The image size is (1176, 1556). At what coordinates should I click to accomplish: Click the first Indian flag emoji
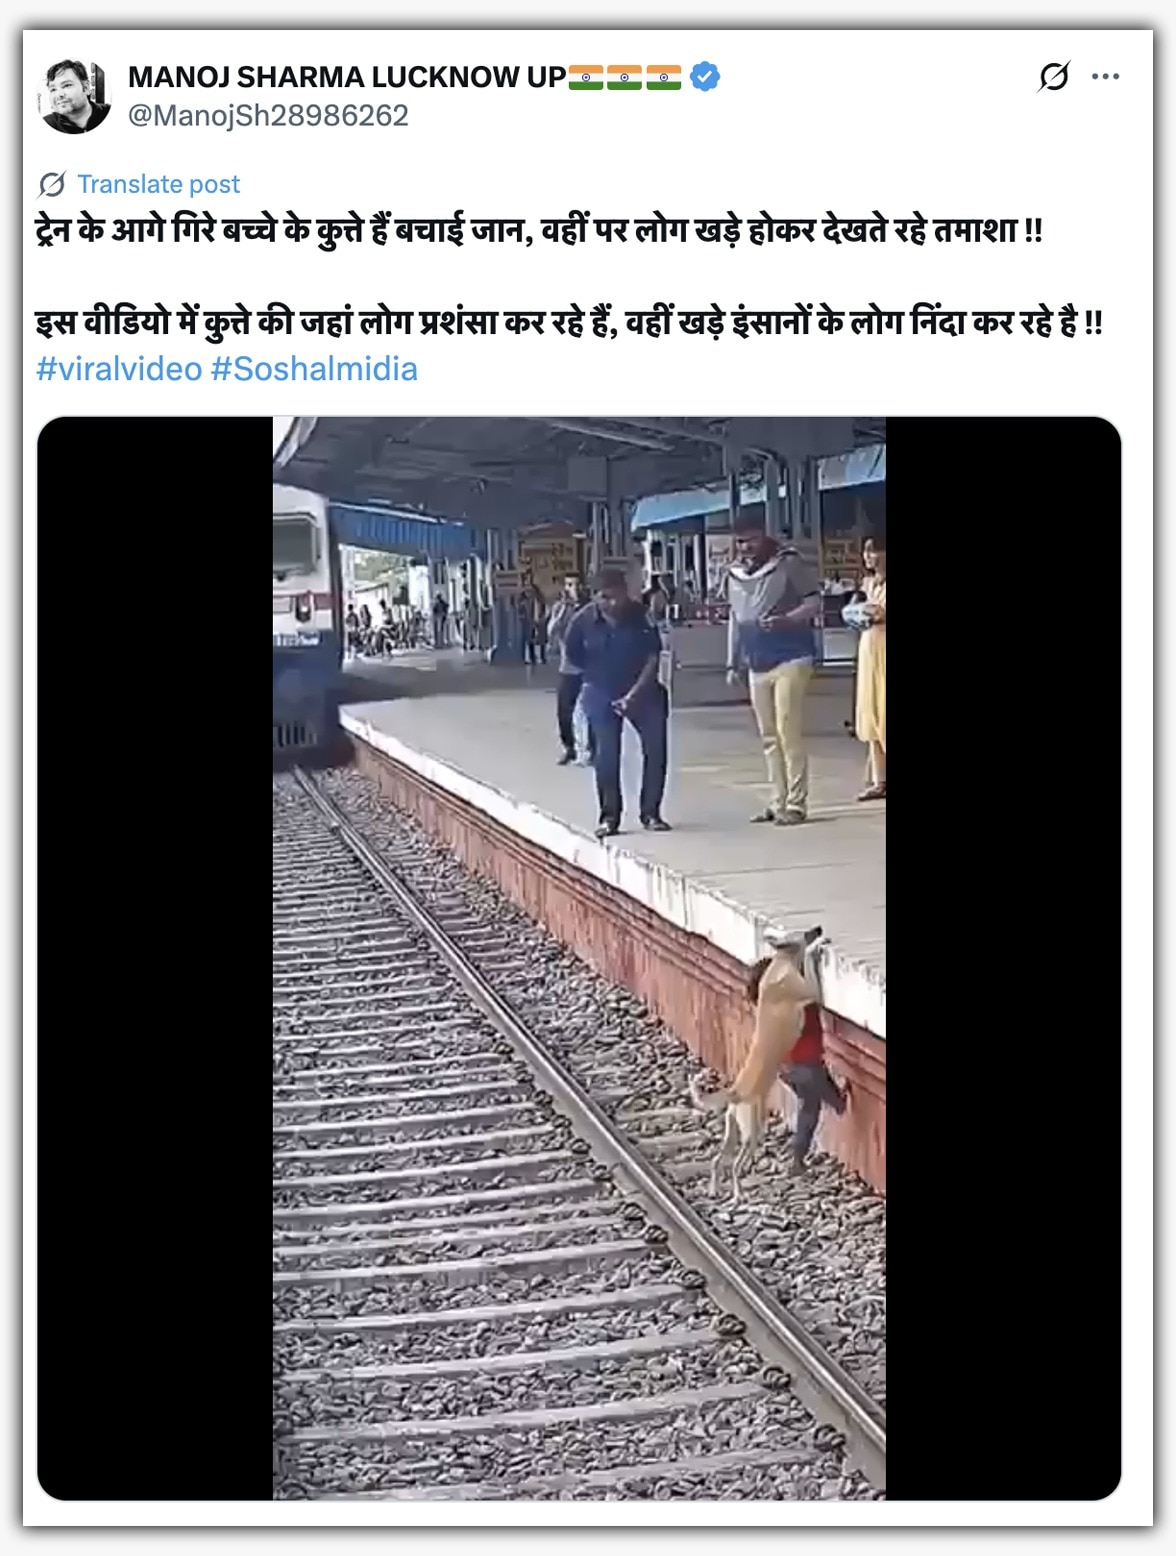[x=586, y=77]
